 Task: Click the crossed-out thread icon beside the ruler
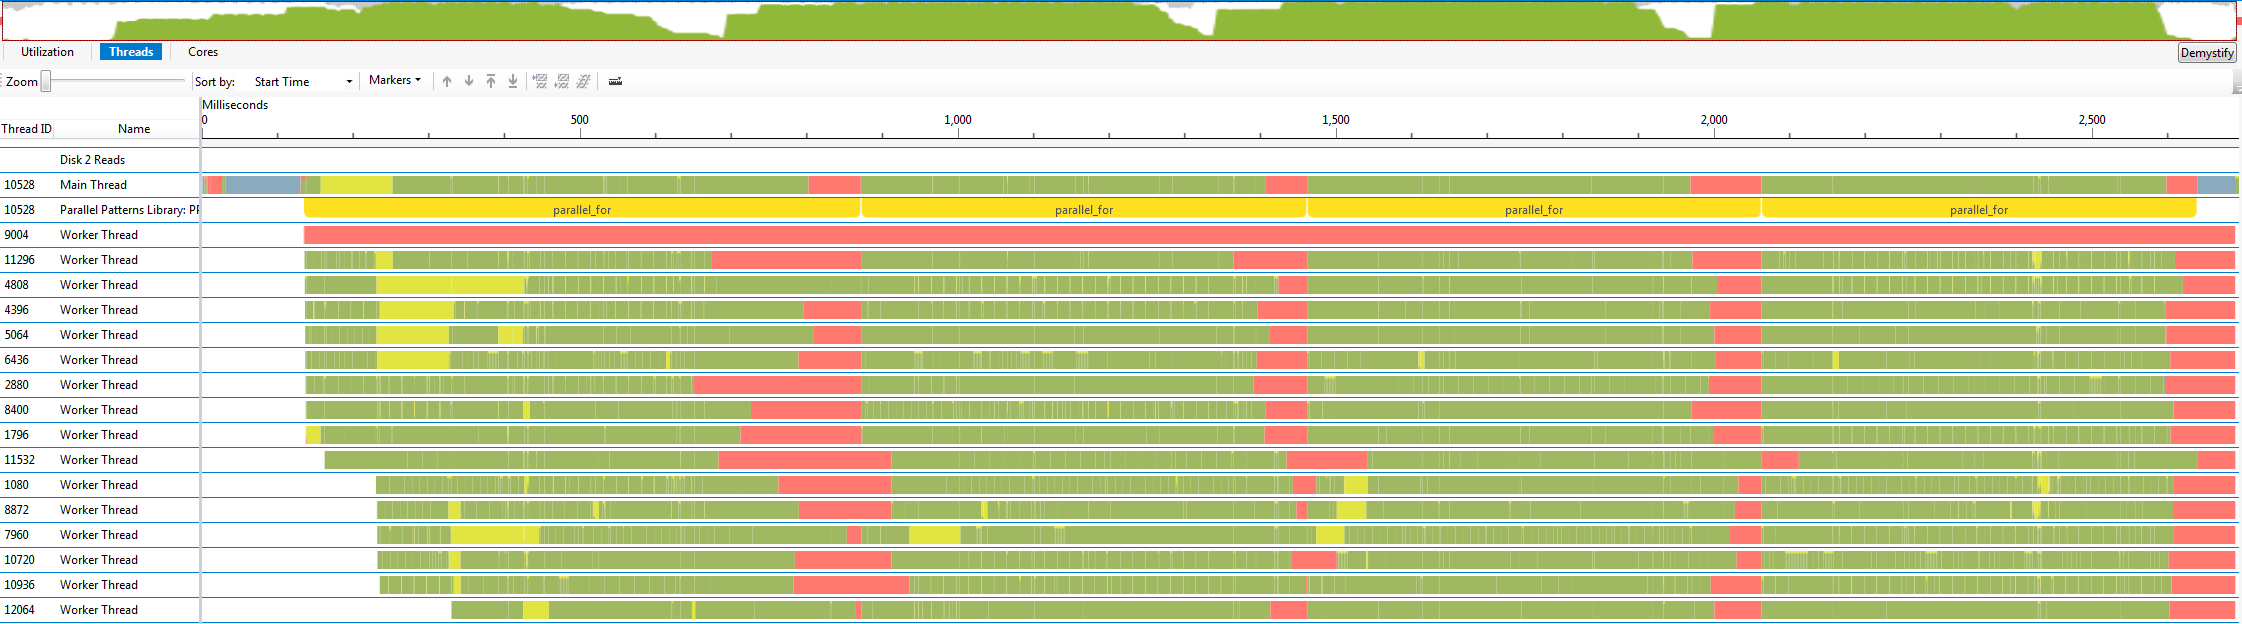[584, 81]
